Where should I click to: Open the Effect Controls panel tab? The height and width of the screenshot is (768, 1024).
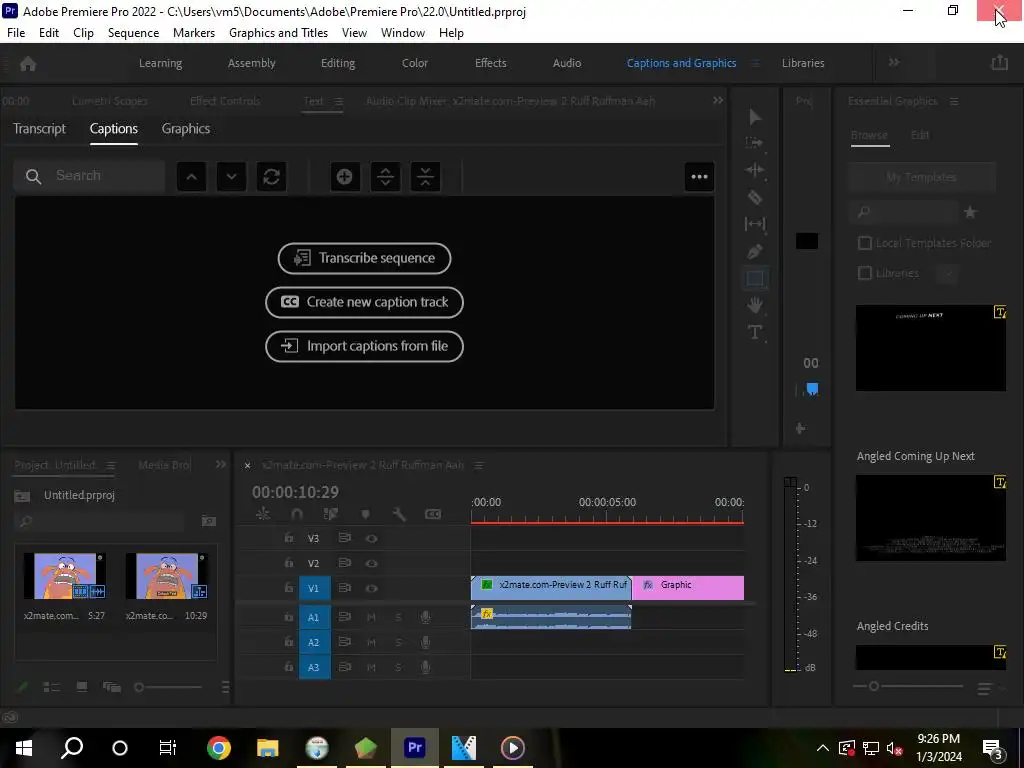click(225, 101)
